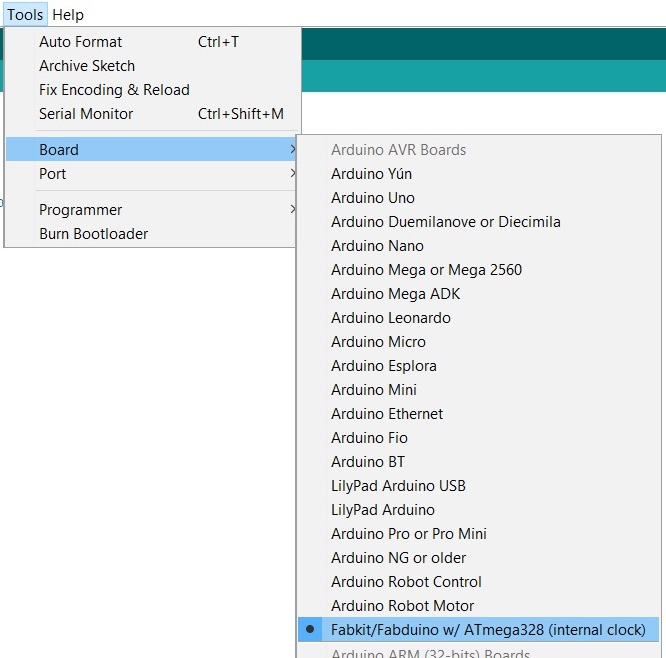Select Arduino Mega or Mega 2560
This screenshot has height=658, width=666.
(x=426, y=270)
